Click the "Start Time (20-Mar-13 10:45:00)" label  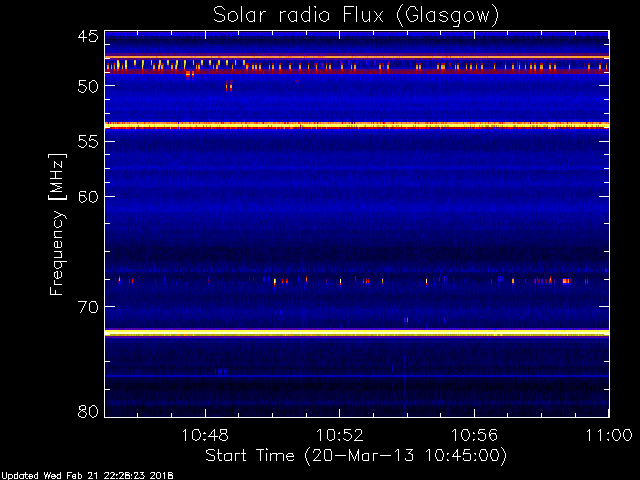click(356, 456)
